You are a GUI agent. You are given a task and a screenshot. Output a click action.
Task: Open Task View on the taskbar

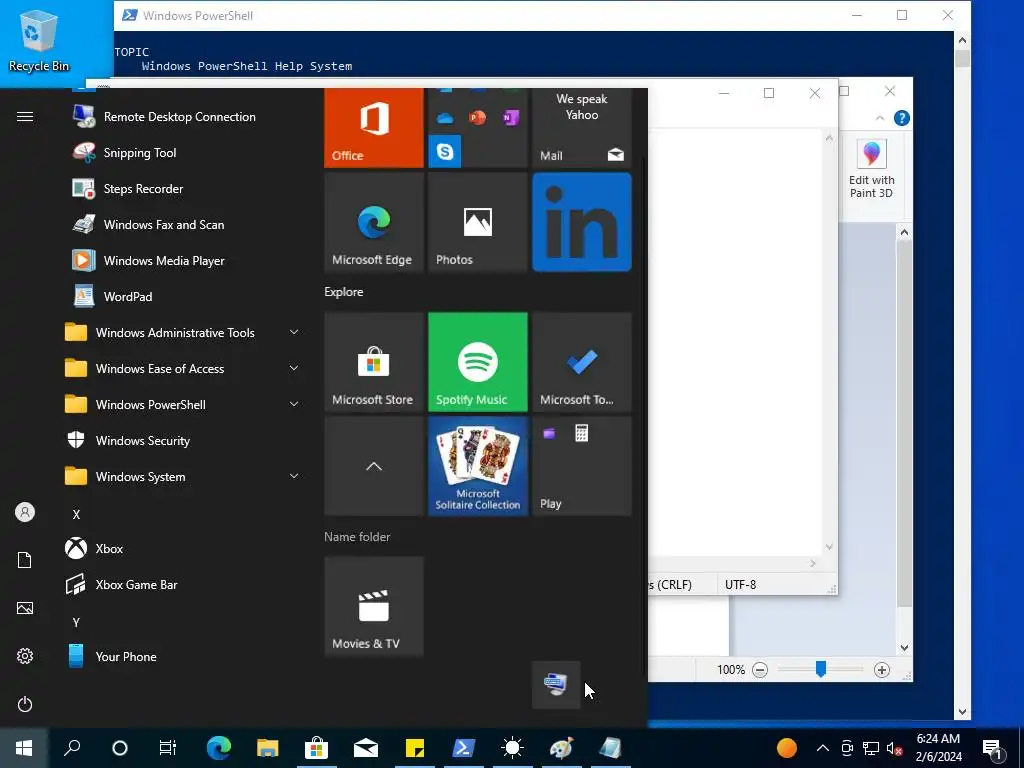pos(168,748)
